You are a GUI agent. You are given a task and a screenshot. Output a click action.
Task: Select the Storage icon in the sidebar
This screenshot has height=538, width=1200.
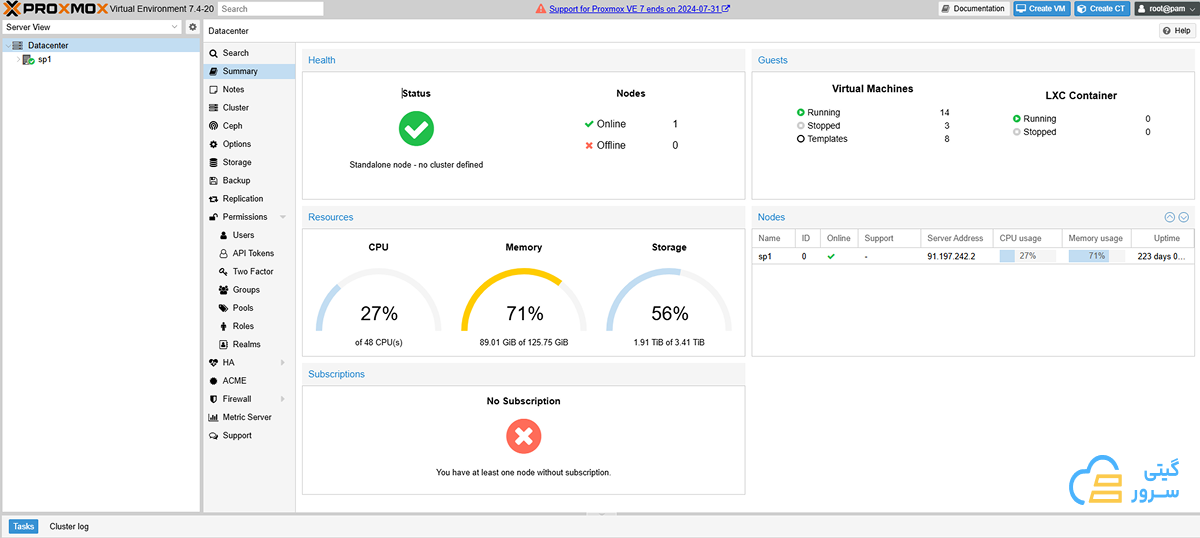[x=213, y=162]
